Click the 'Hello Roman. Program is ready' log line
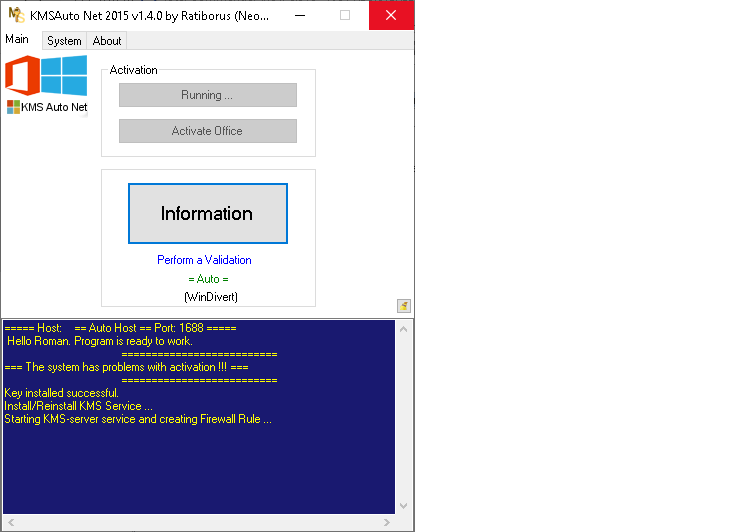 pyautogui.click(x=100, y=341)
